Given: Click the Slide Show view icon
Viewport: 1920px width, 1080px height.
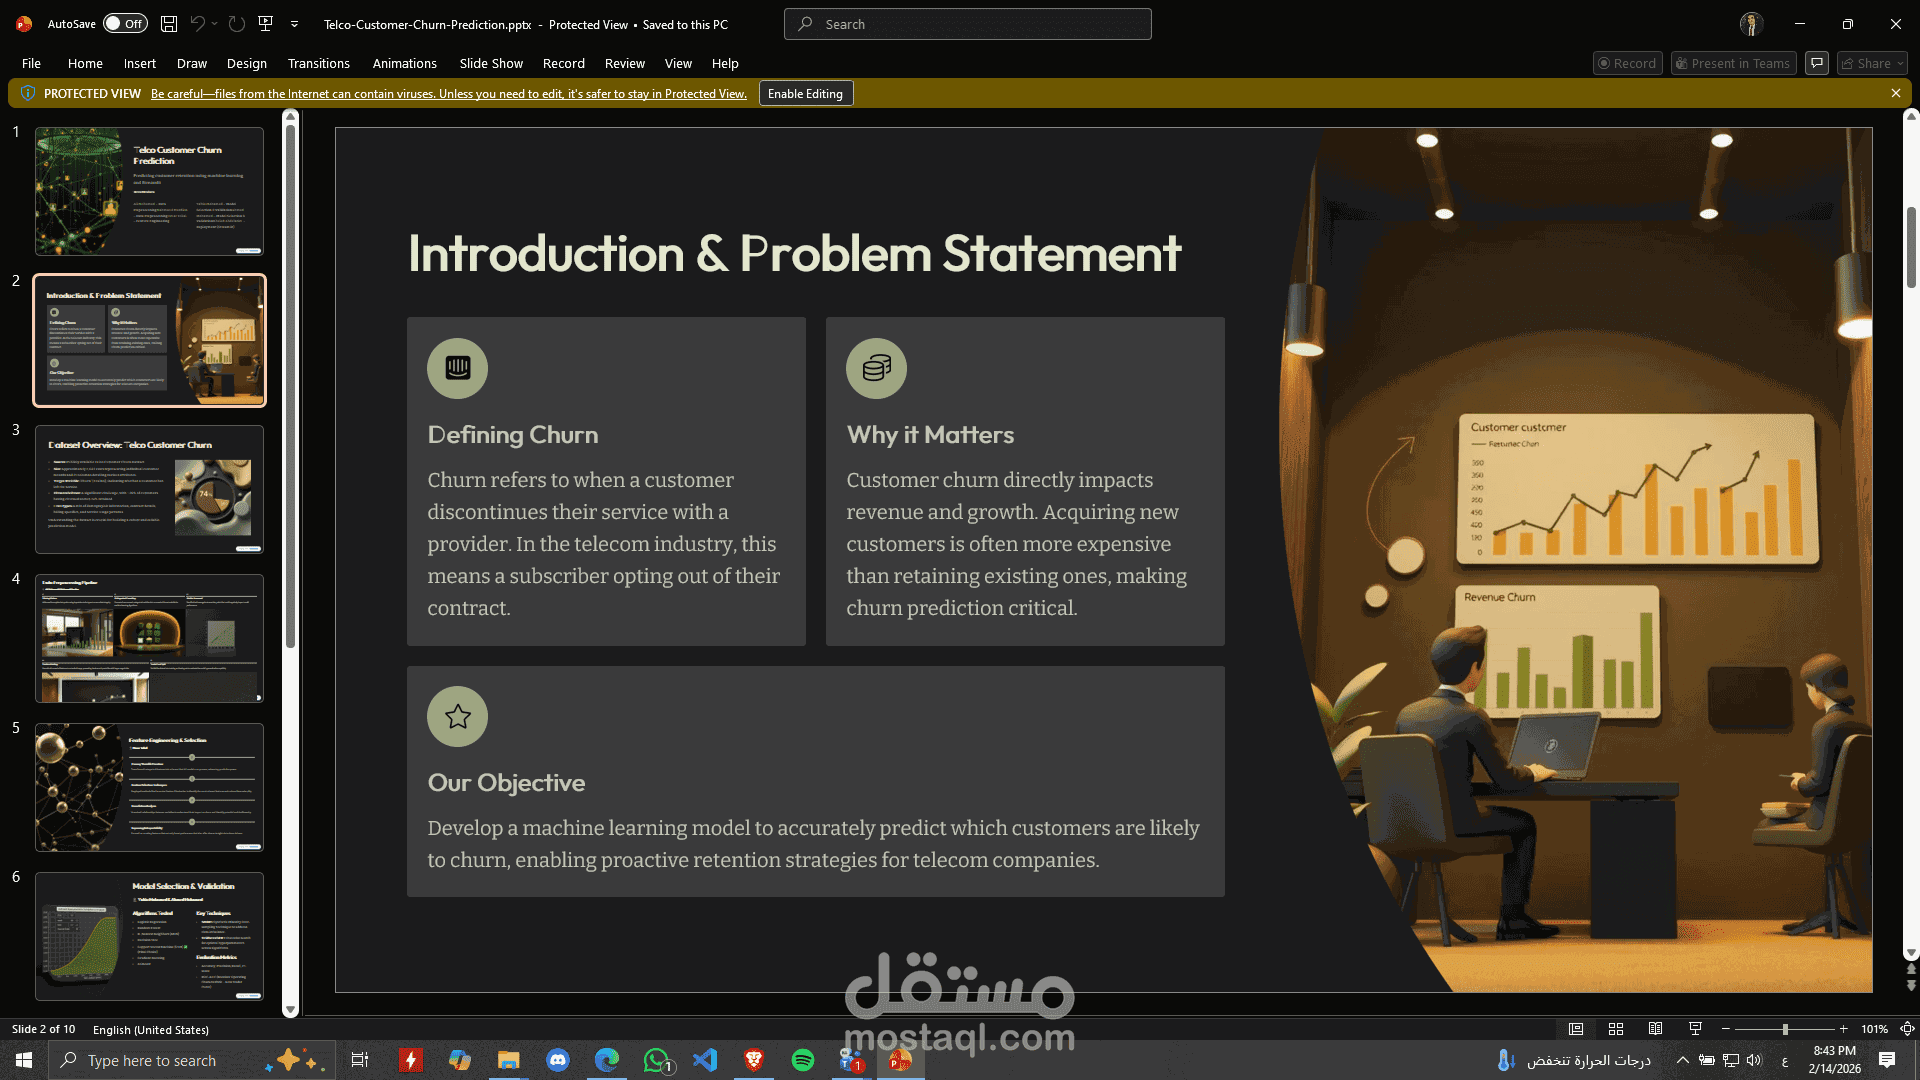Looking at the screenshot, I should pyautogui.click(x=1695, y=1029).
